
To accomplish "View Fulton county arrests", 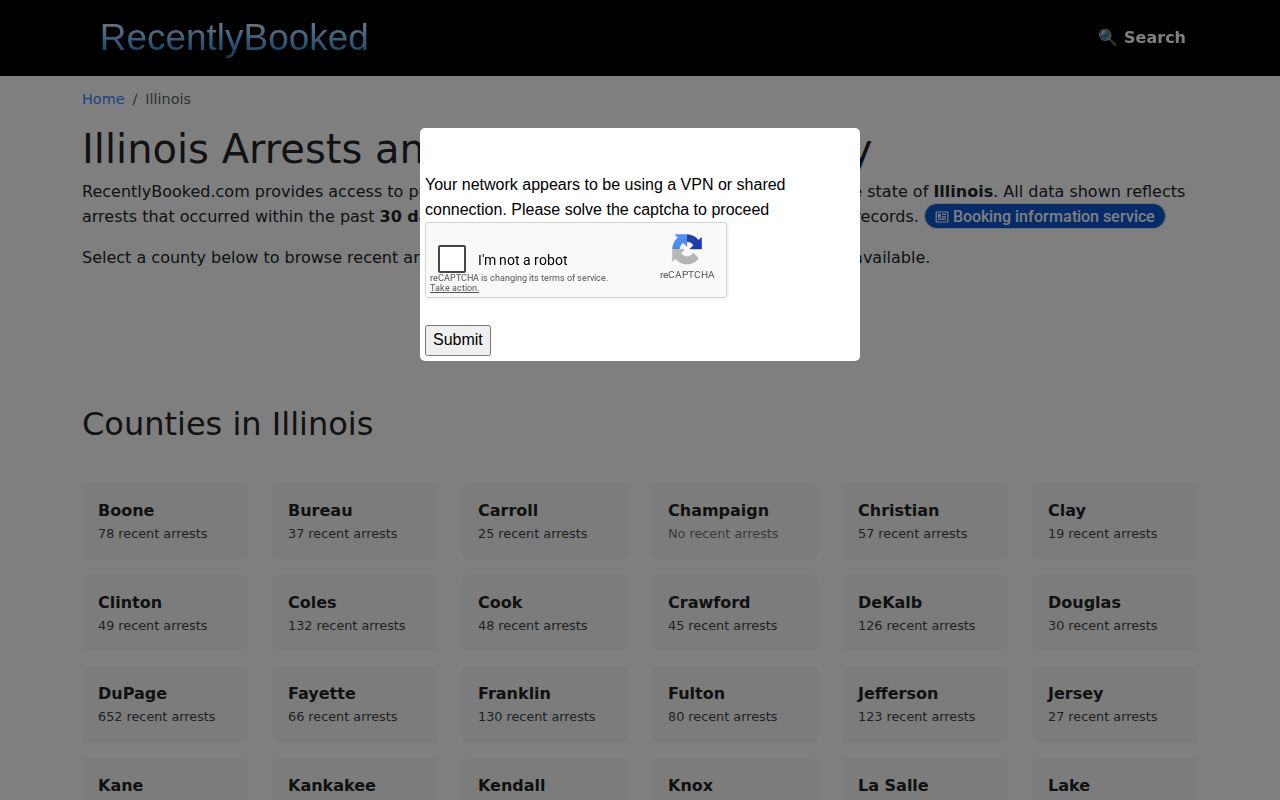I will (x=735, y=704).
